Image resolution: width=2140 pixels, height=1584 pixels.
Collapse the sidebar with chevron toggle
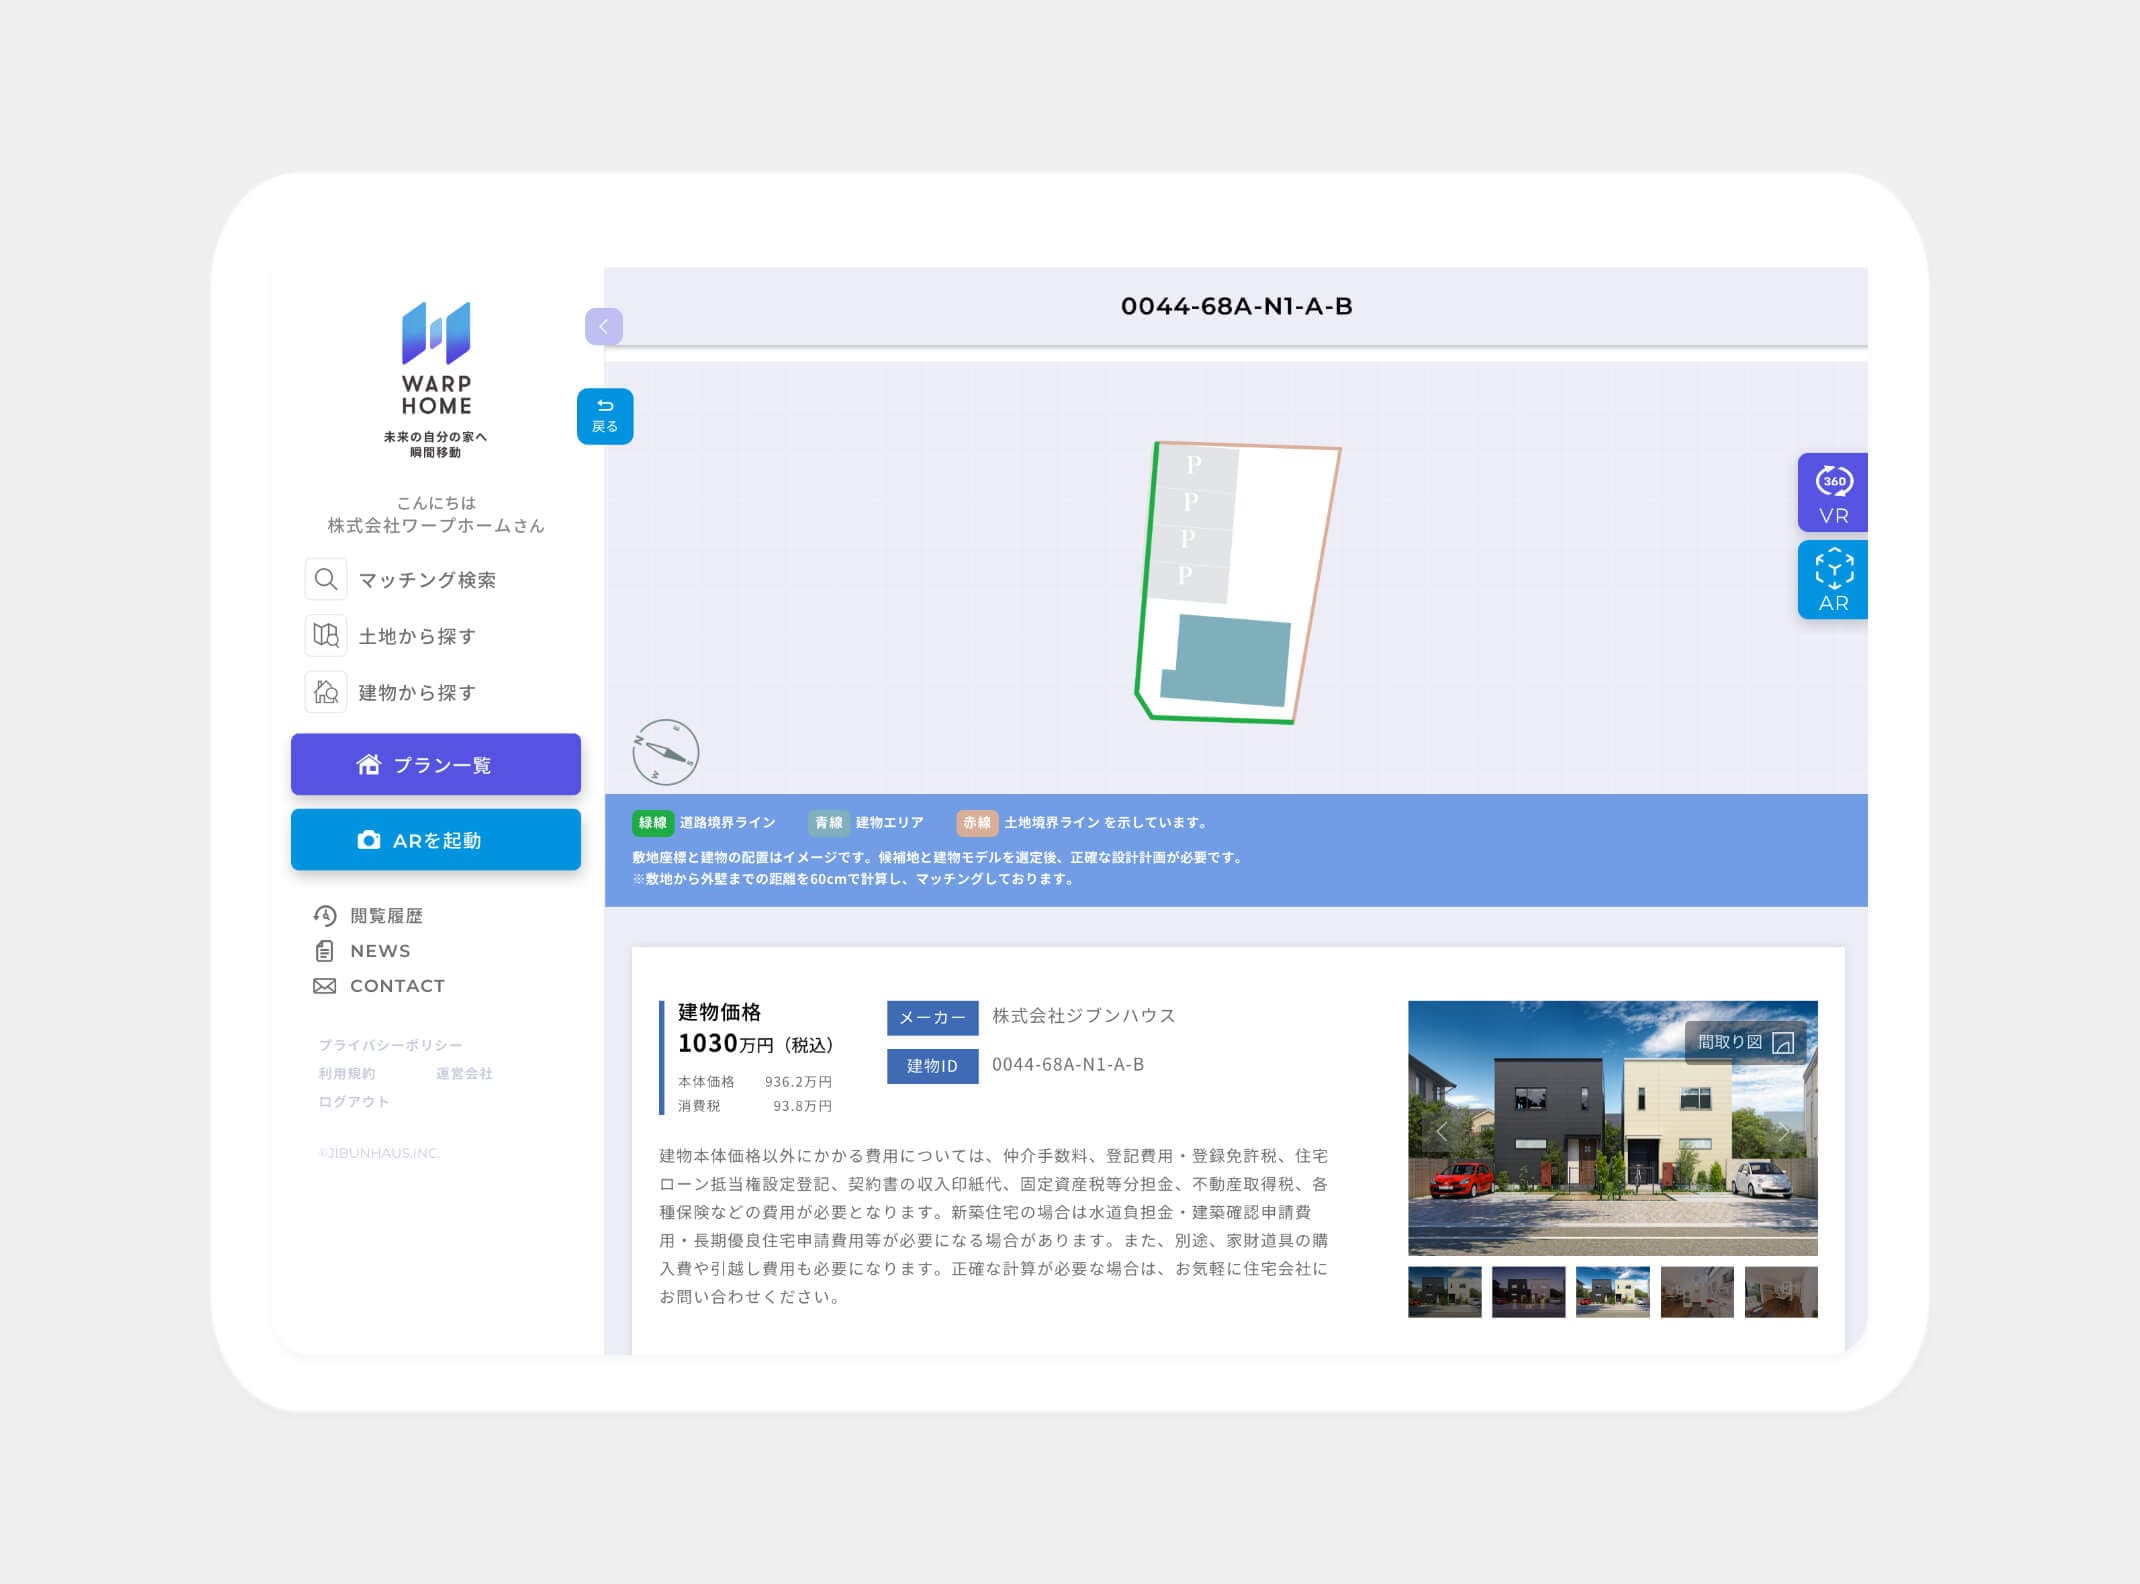pos(604,327)
